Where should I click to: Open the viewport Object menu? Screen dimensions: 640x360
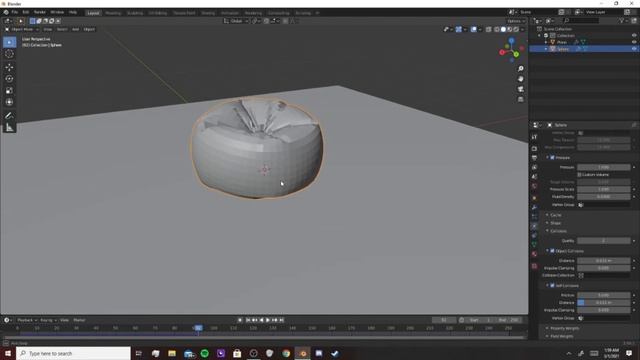pos(89,29)
